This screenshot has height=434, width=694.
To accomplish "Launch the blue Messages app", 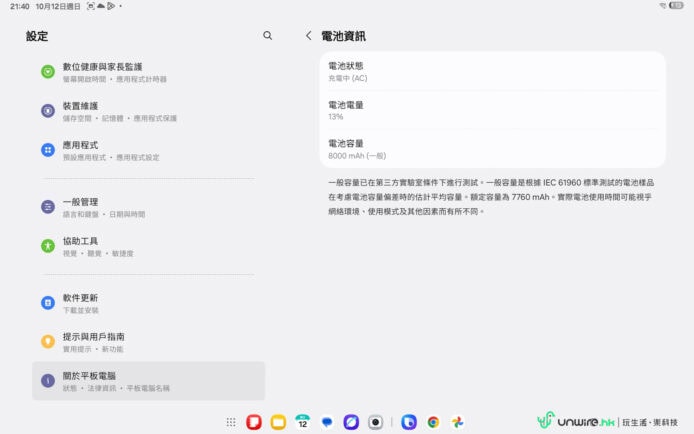I will coord(327,423).
